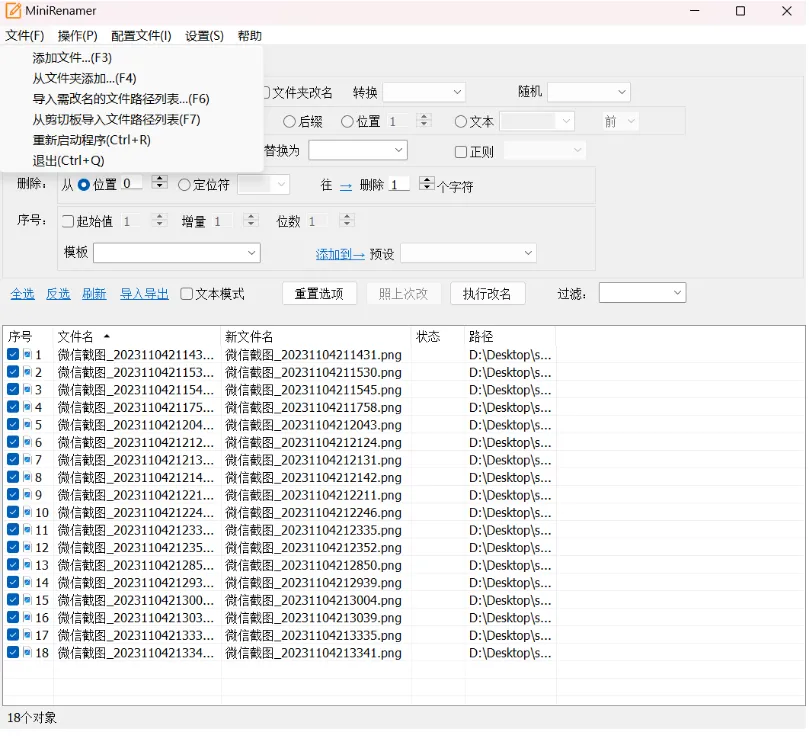Screen dimensions: 809x739
Task: Click the stepper for 删除 character count
Action: pos(427,183)
